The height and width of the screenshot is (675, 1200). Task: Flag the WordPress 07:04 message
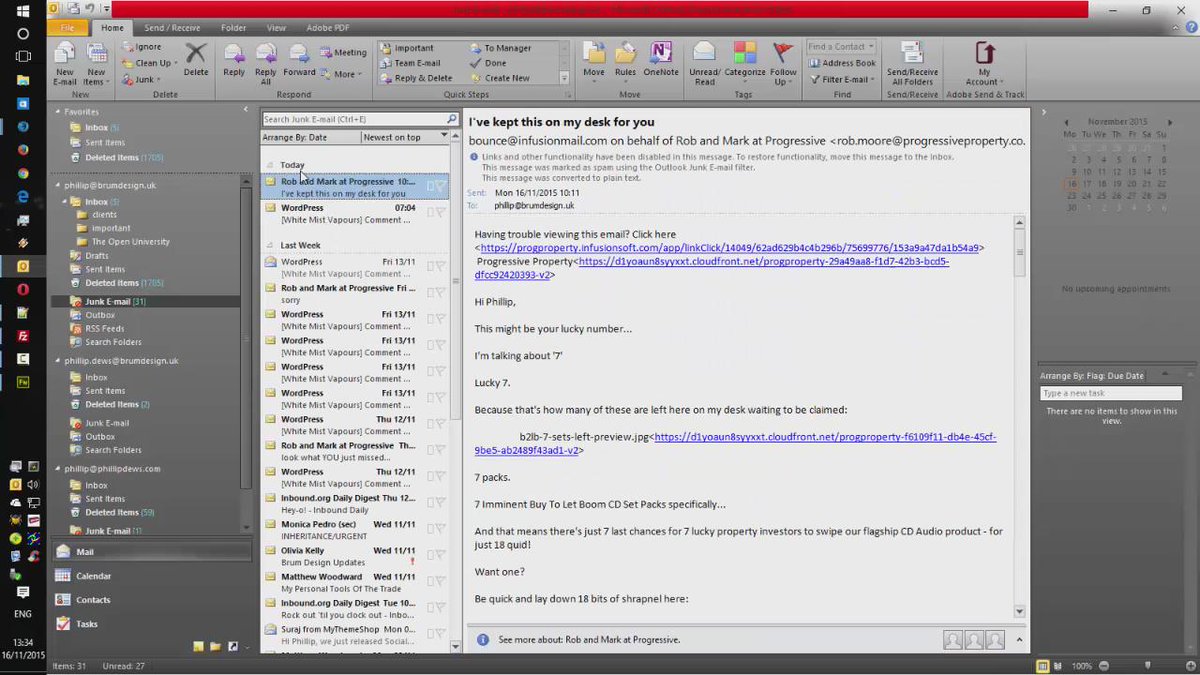(440, 212)
